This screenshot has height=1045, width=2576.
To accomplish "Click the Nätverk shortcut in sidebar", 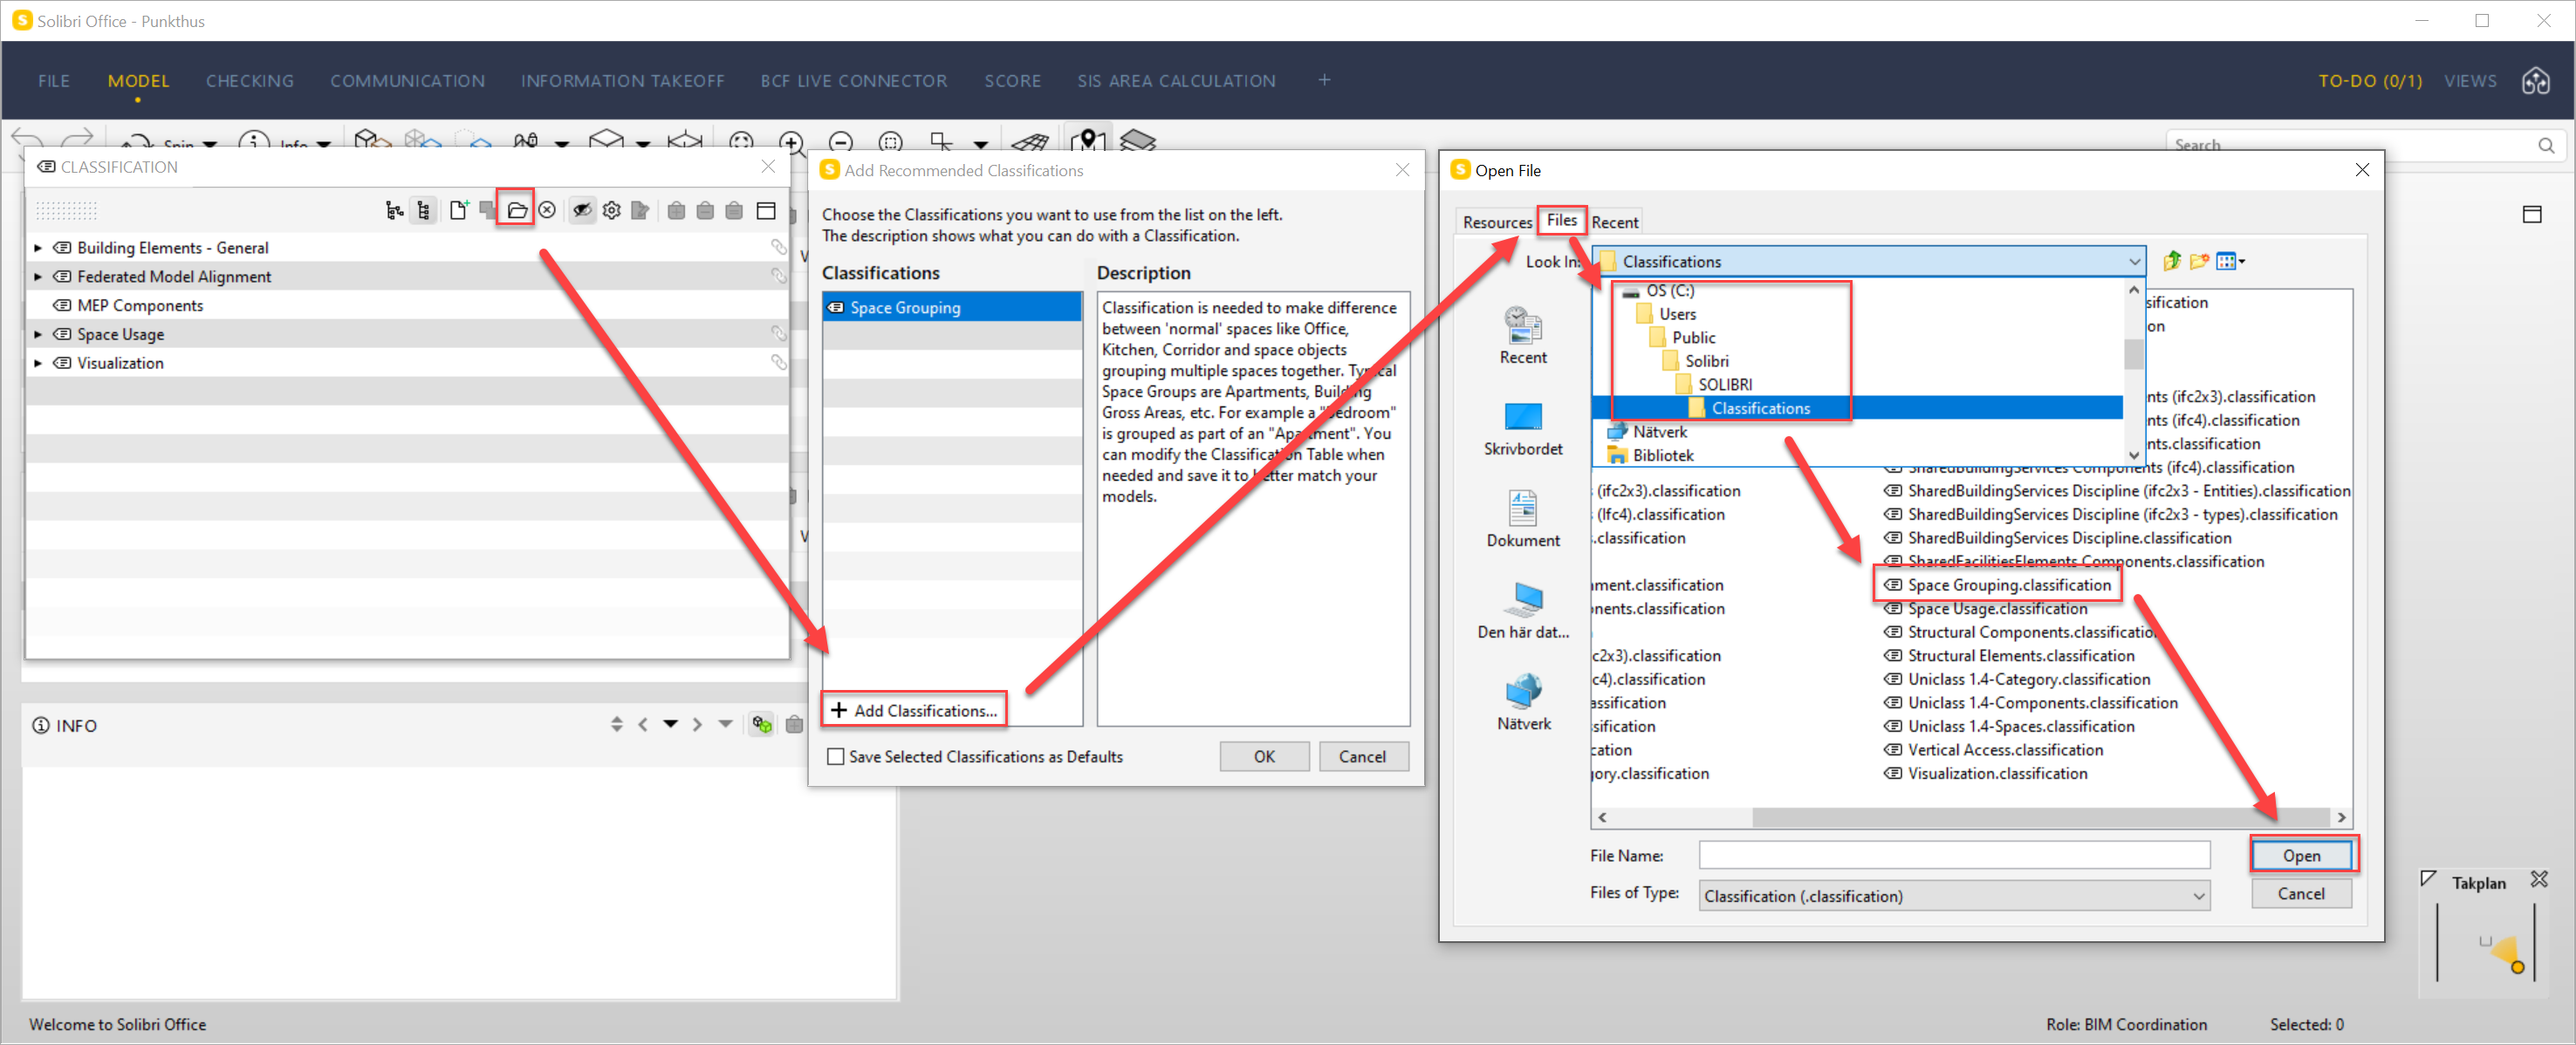I will (1523, 702).
